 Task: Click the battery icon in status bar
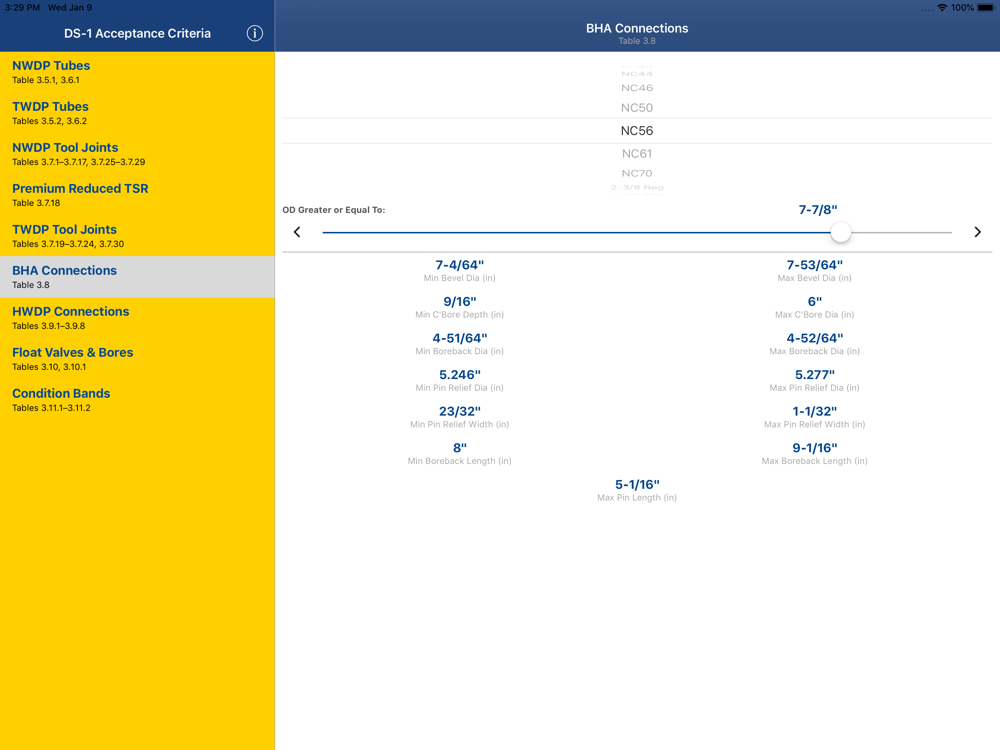click(986, 8)
